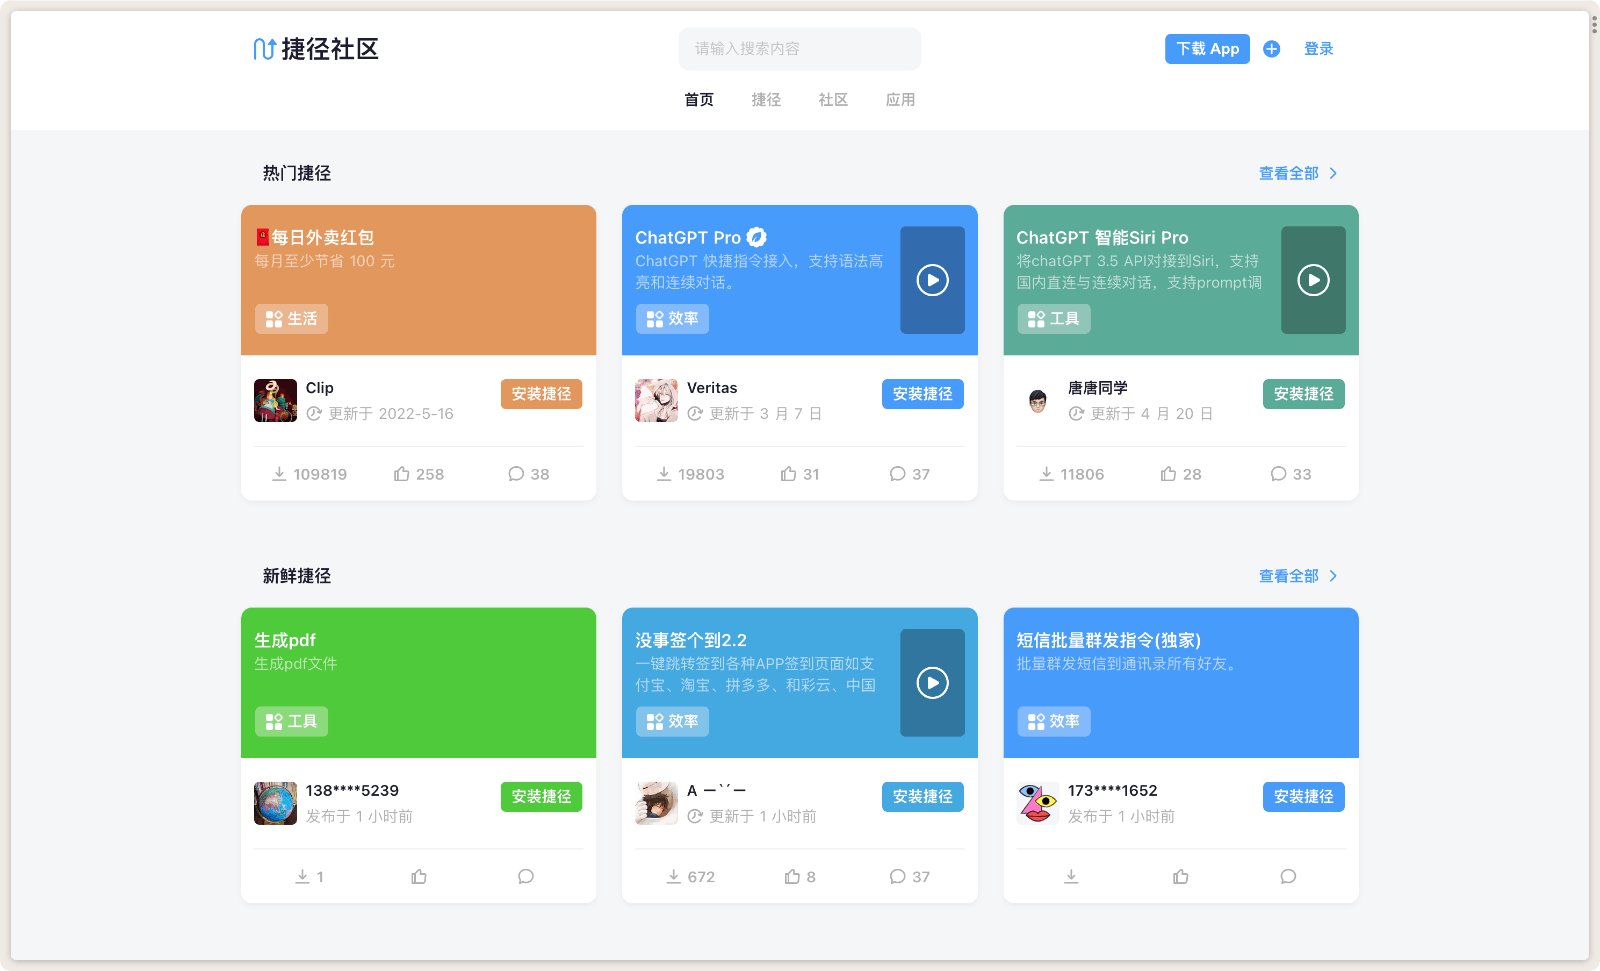Click the verified badge next to ChatGPT Pro
This screenshot has height=971, width=1600.
[757, 237]
